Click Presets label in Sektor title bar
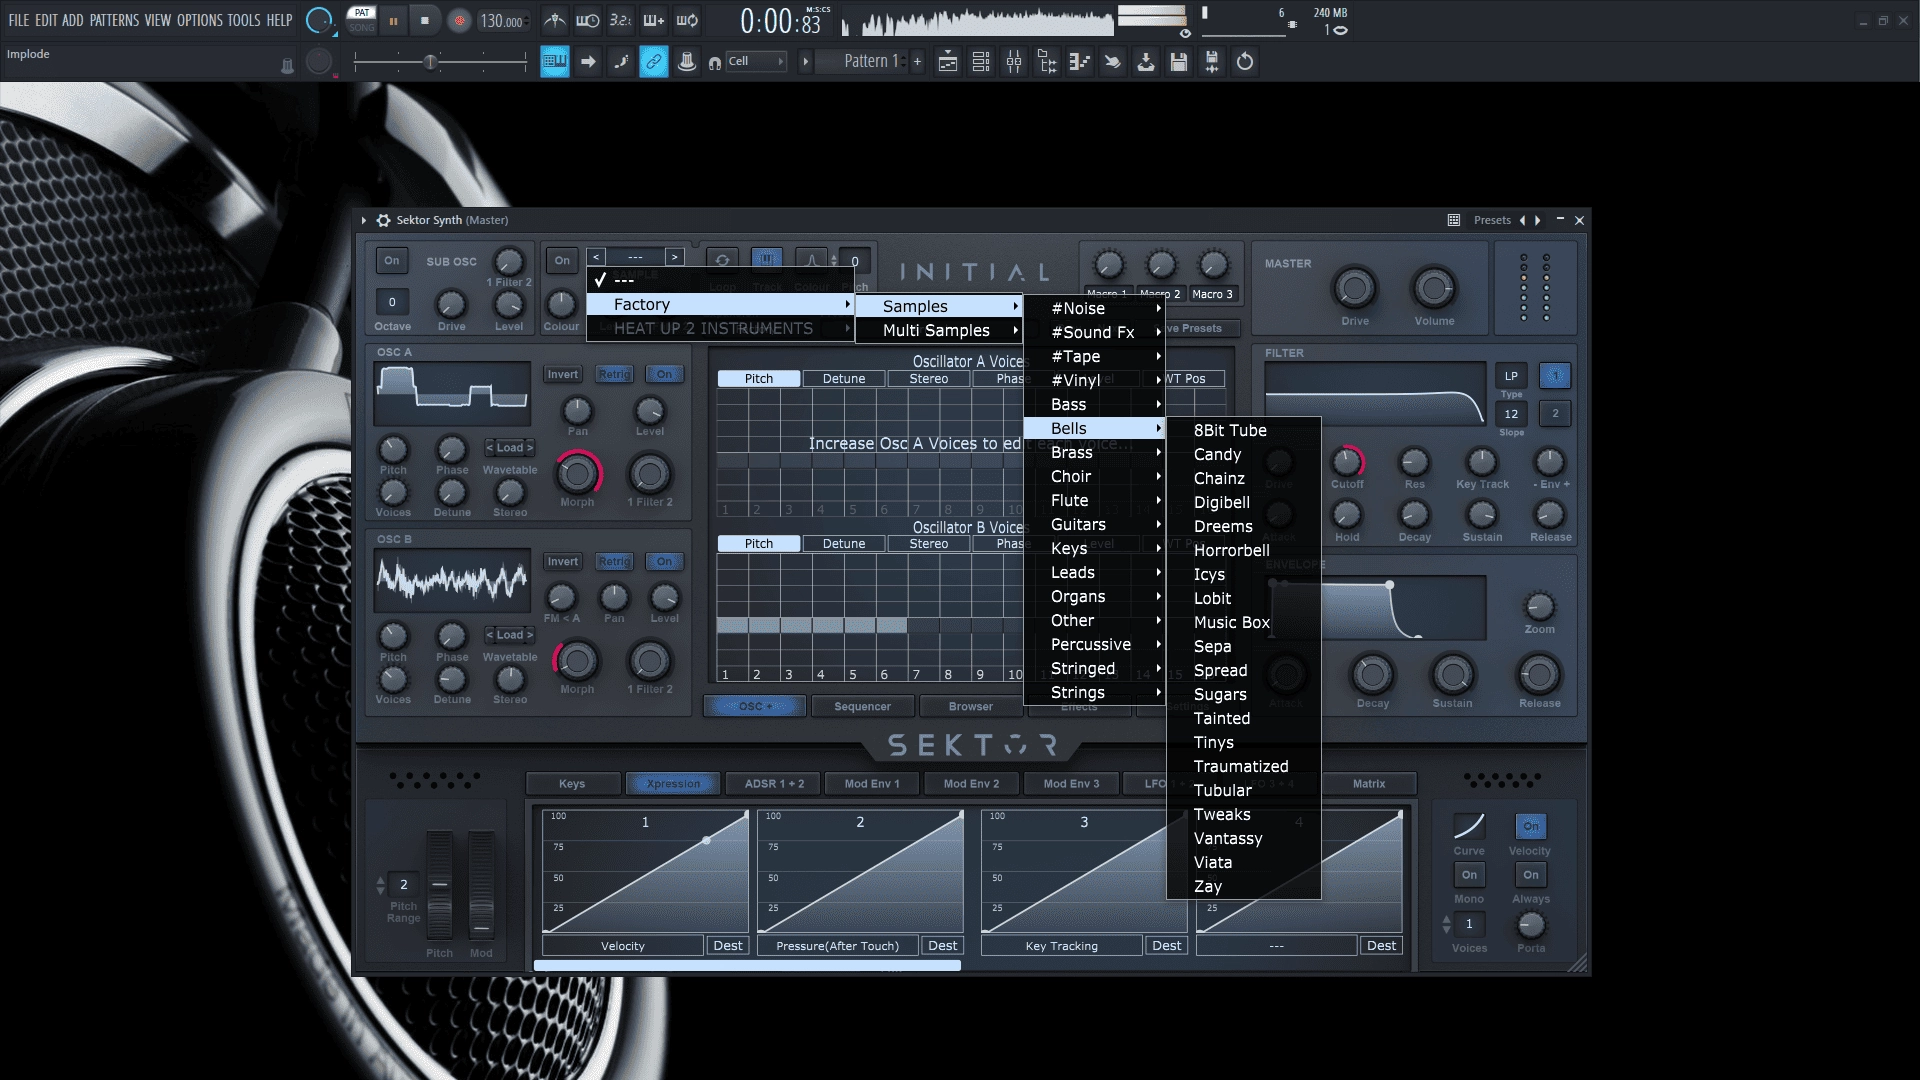The image size is (1920, 1080). coord(1492,220)
